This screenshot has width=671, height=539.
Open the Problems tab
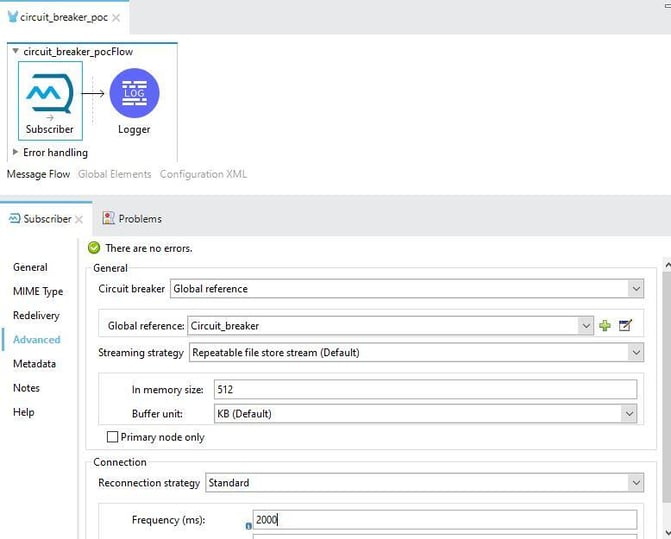tap(132, 219)
